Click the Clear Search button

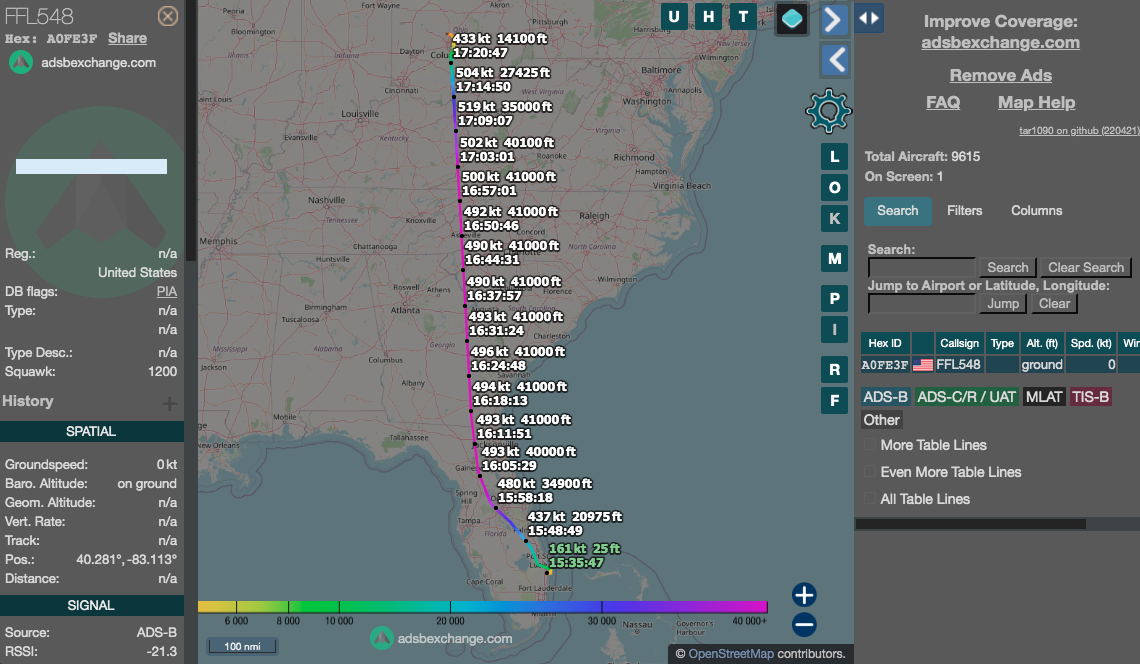1086,267
